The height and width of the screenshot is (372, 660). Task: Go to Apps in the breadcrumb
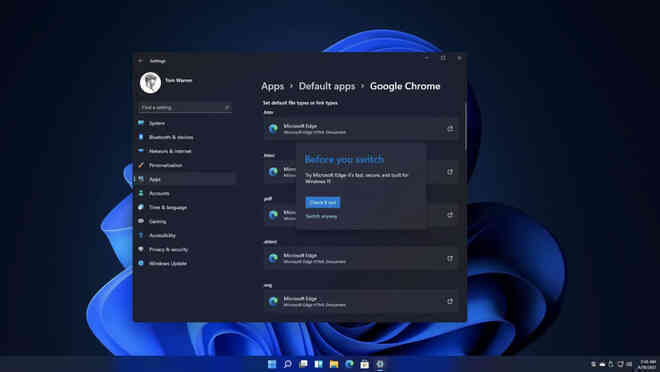click(273, 86)
